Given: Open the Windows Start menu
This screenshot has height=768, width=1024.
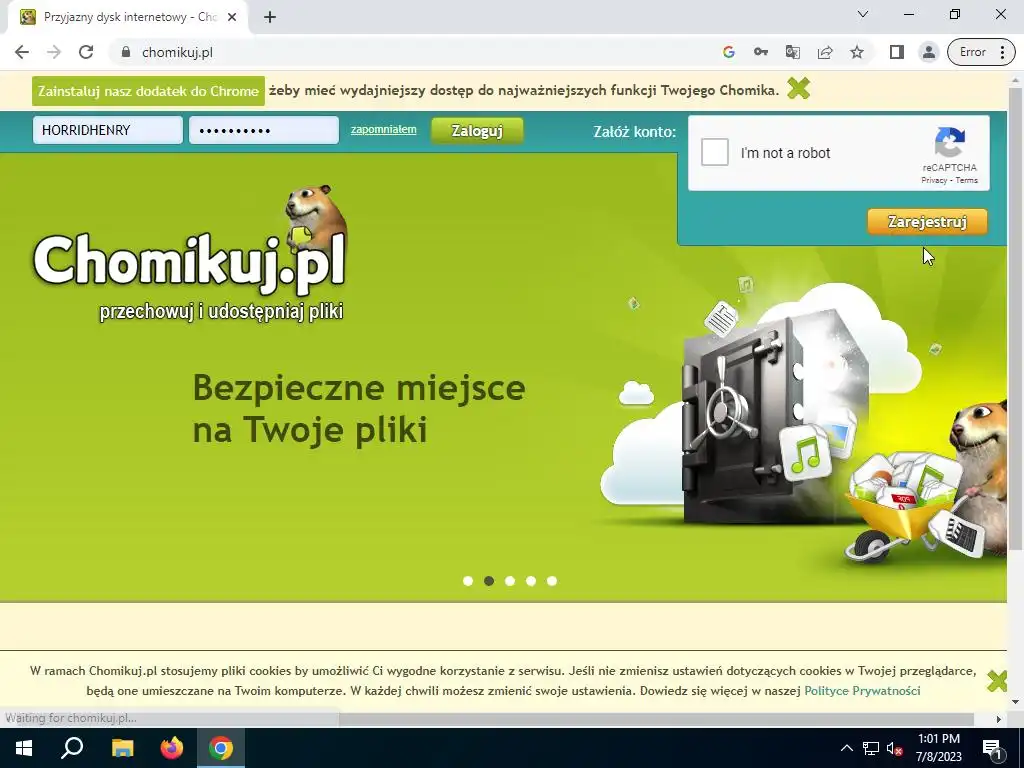Looking at the screenshot, I should tap(24, 748).
